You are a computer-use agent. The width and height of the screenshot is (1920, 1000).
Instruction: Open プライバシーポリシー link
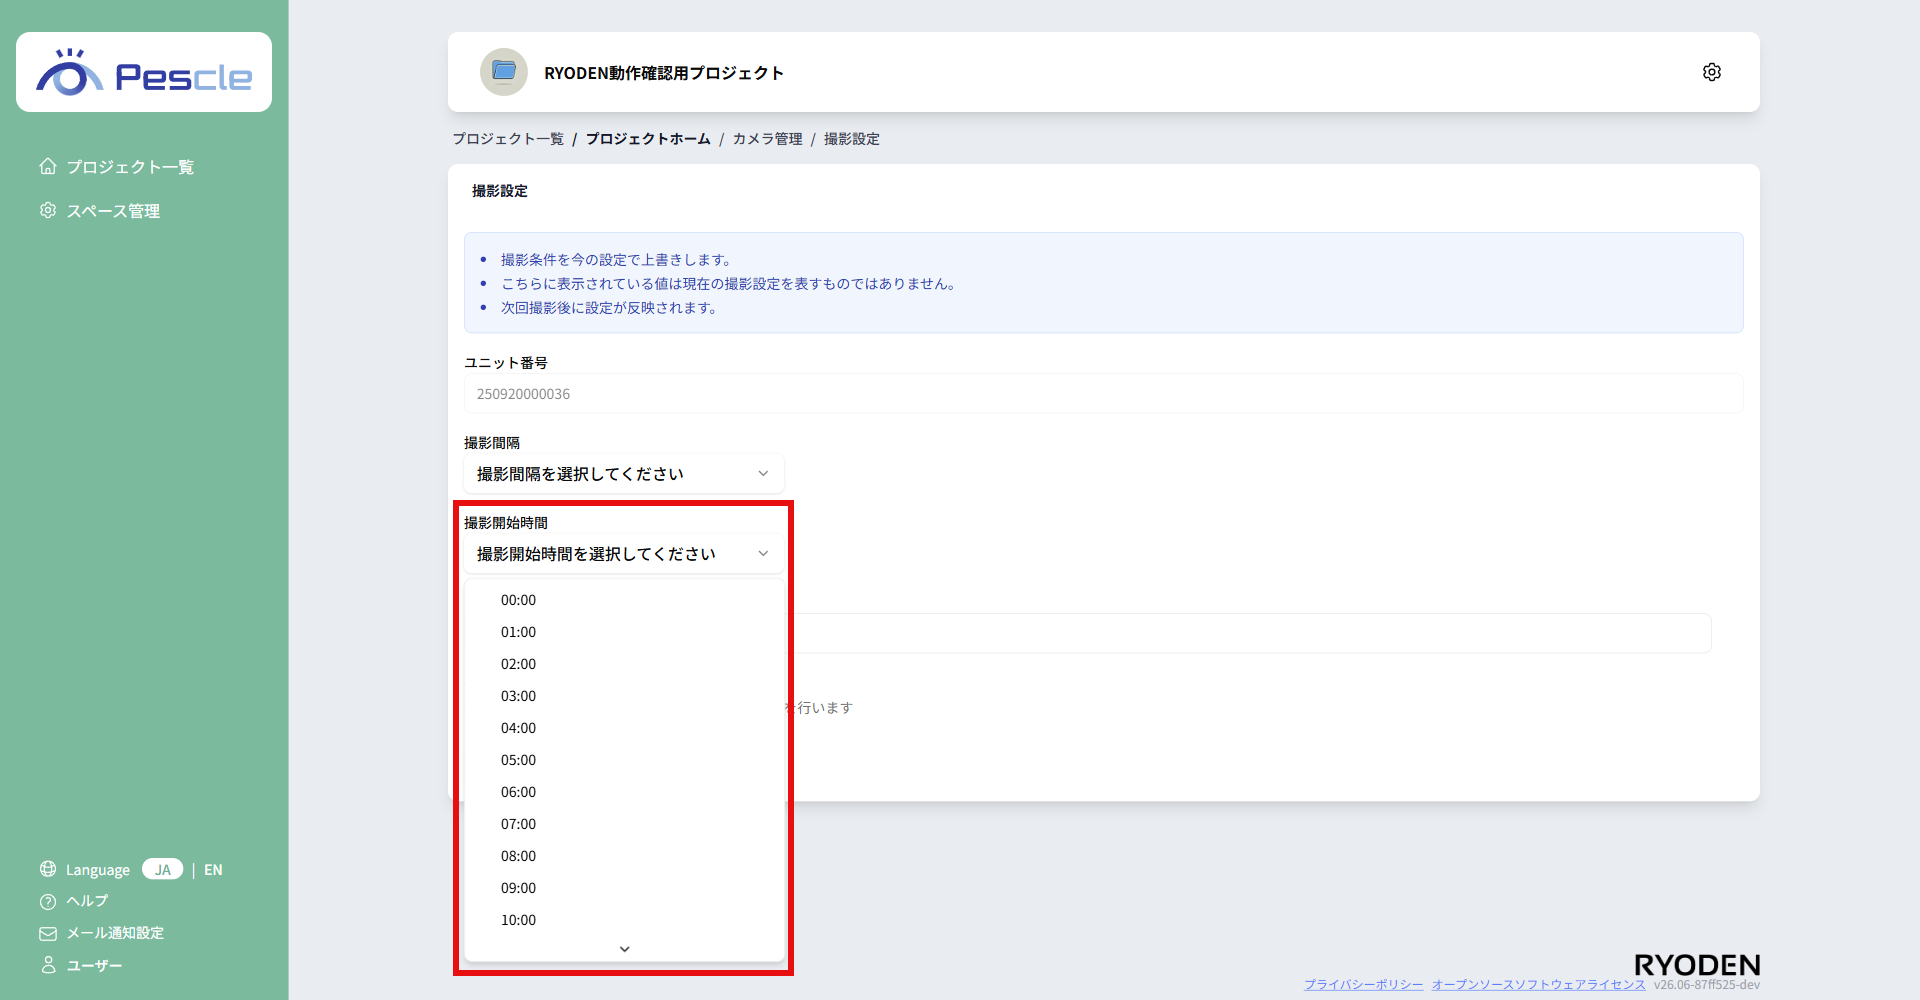[x=1363, y=985]
